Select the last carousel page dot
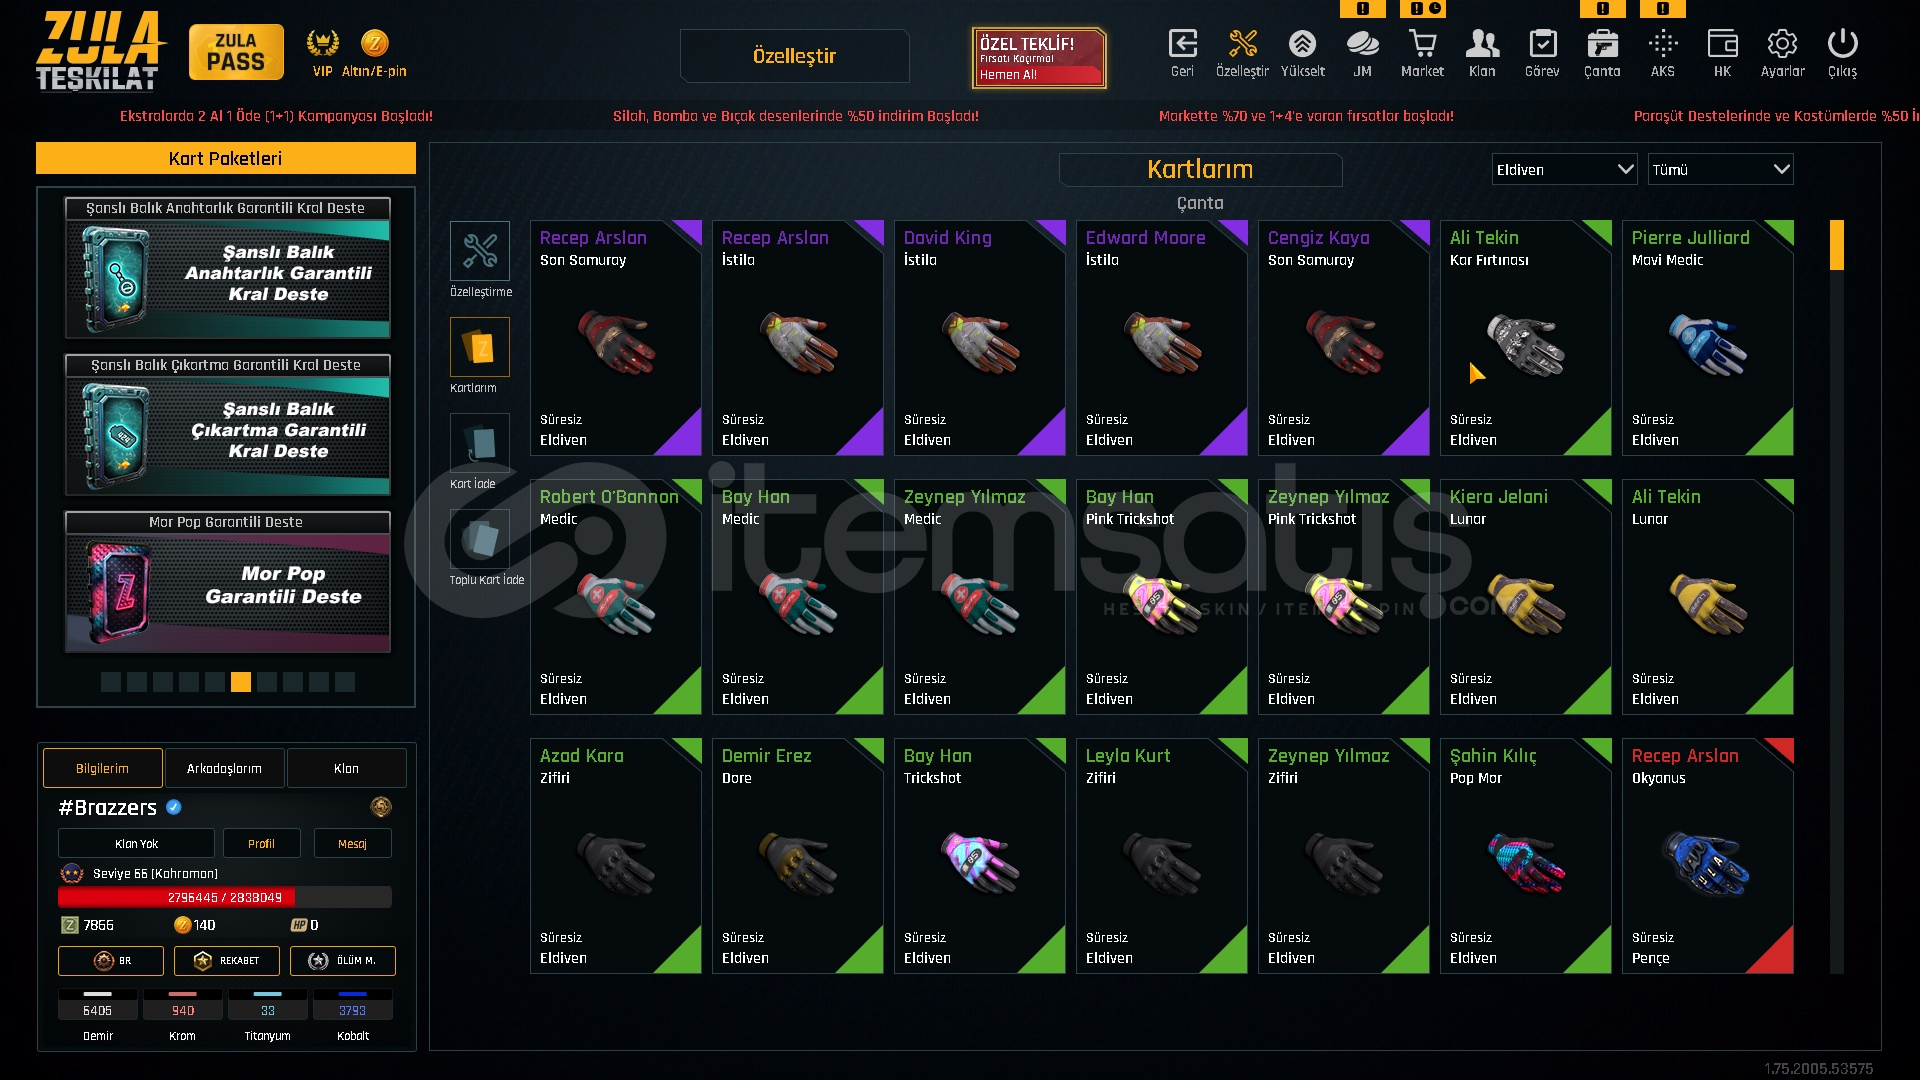The height and width of the screenshot is (1080, 1920). point(345,682)
